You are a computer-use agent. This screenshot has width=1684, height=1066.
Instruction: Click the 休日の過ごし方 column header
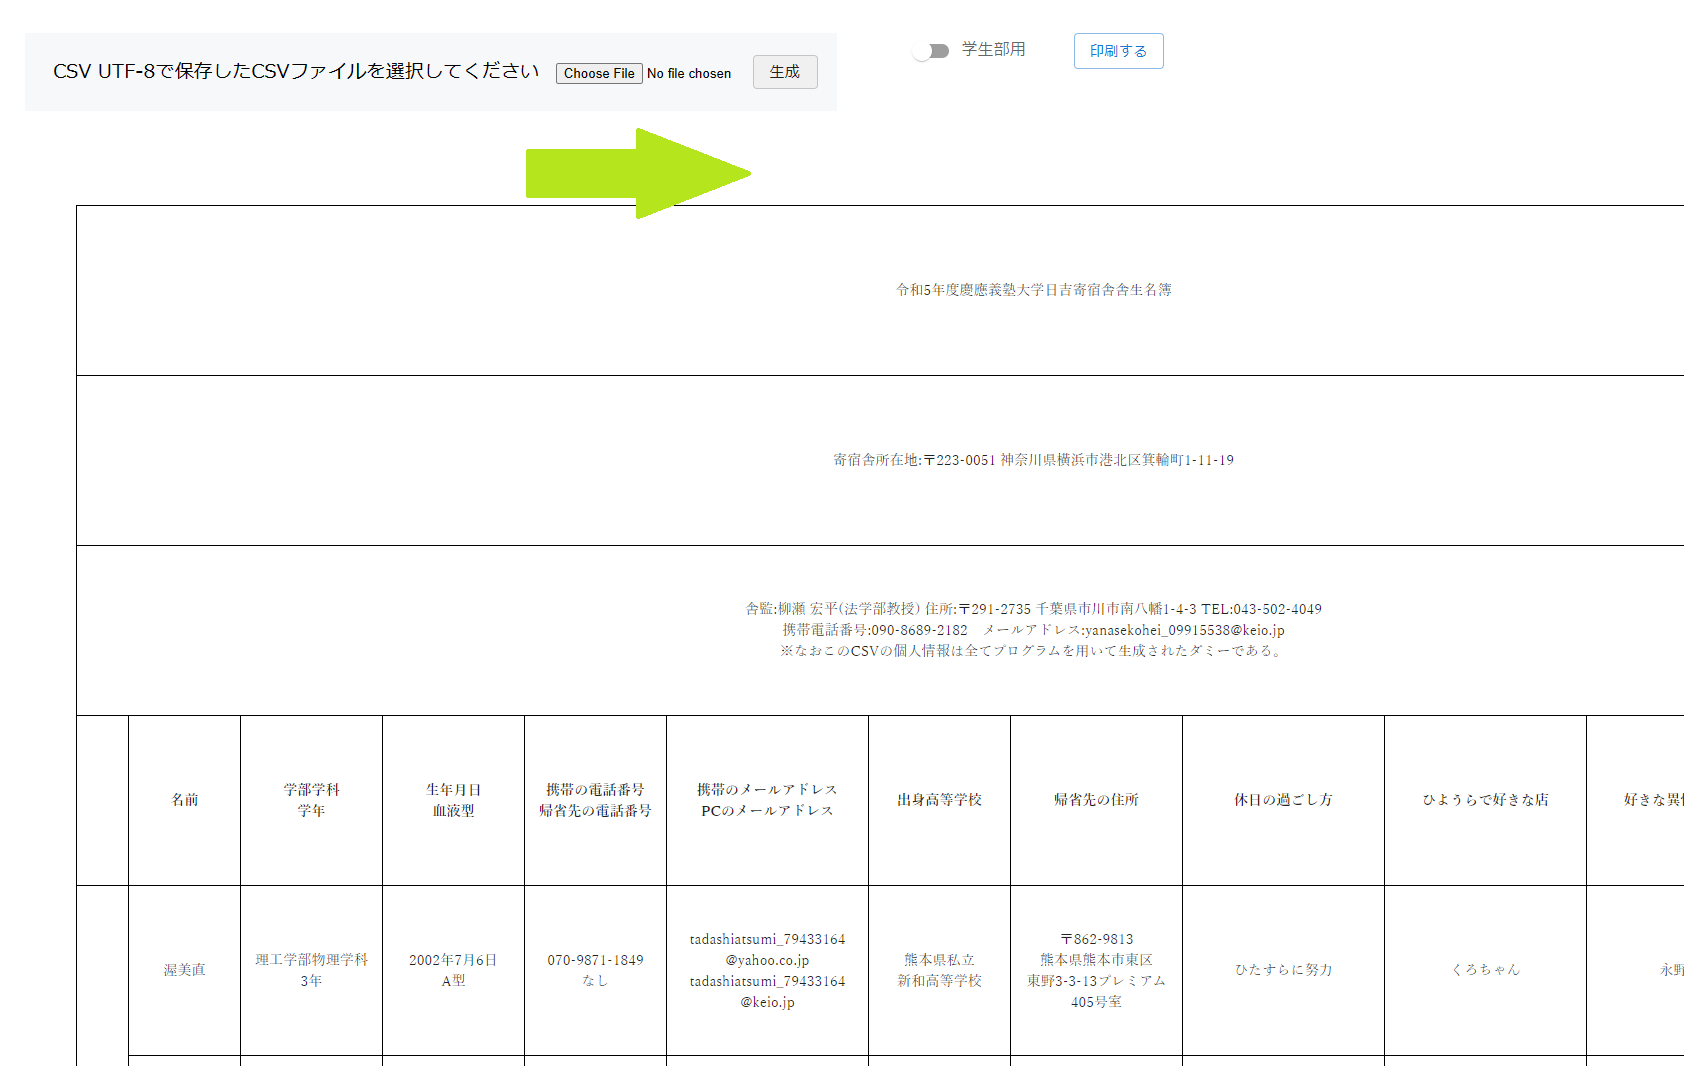(x=1284, y=800)
